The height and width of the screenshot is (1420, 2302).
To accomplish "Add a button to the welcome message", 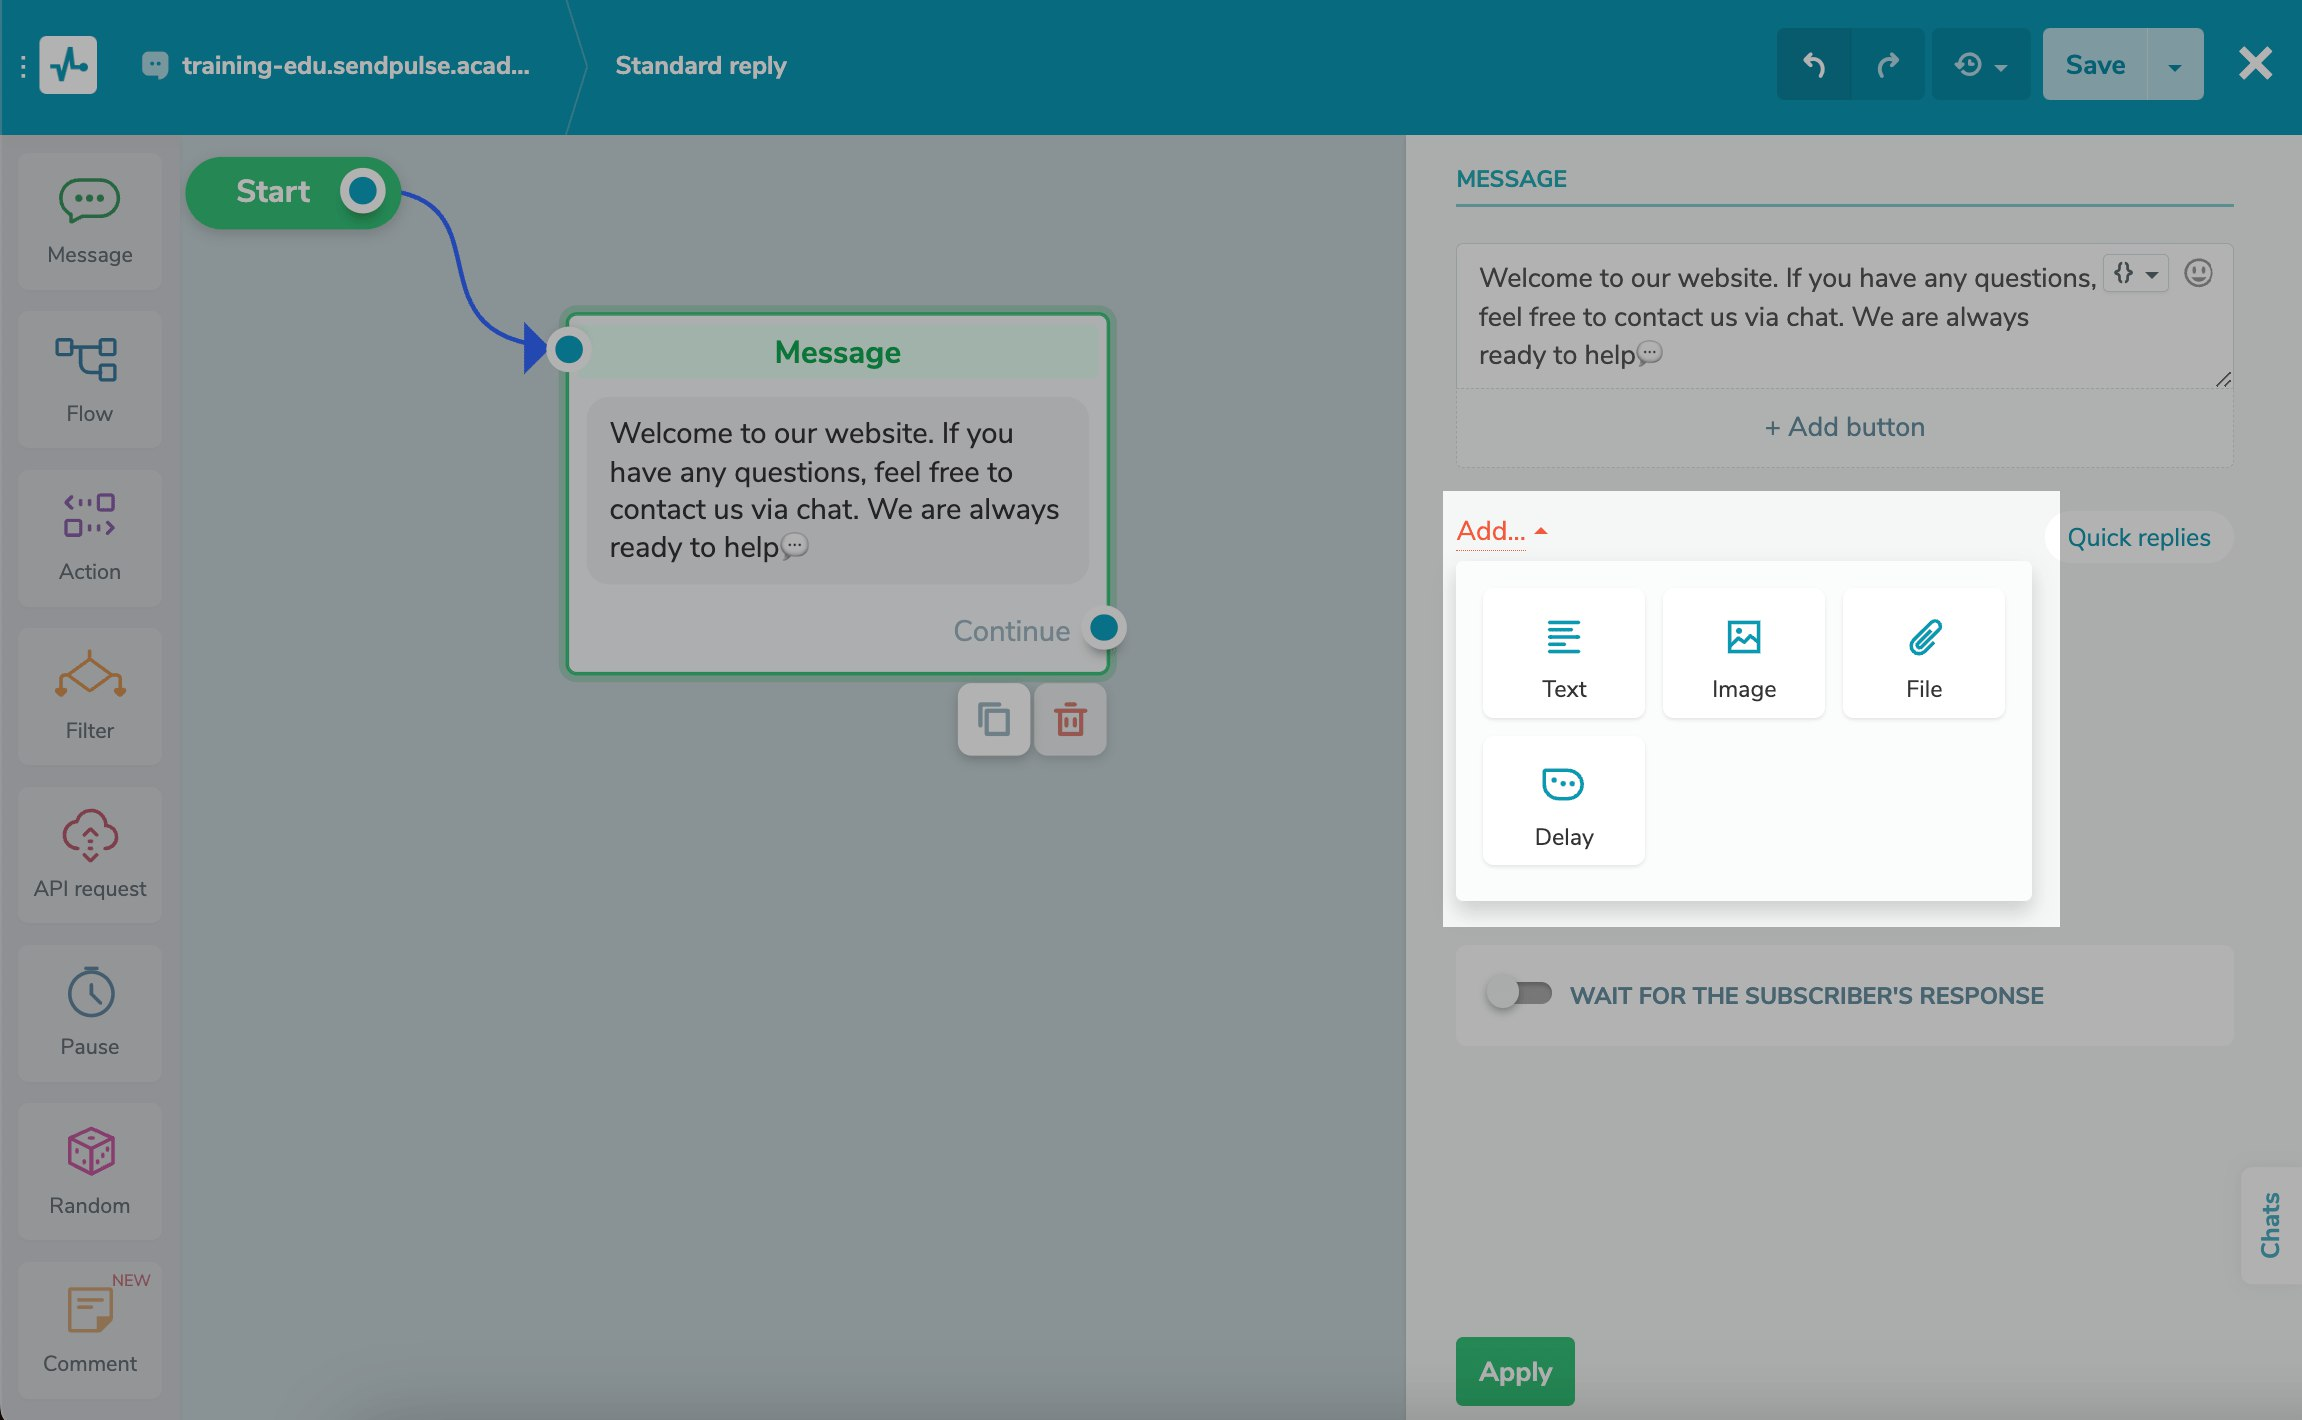I will [x=1843, y=426].
